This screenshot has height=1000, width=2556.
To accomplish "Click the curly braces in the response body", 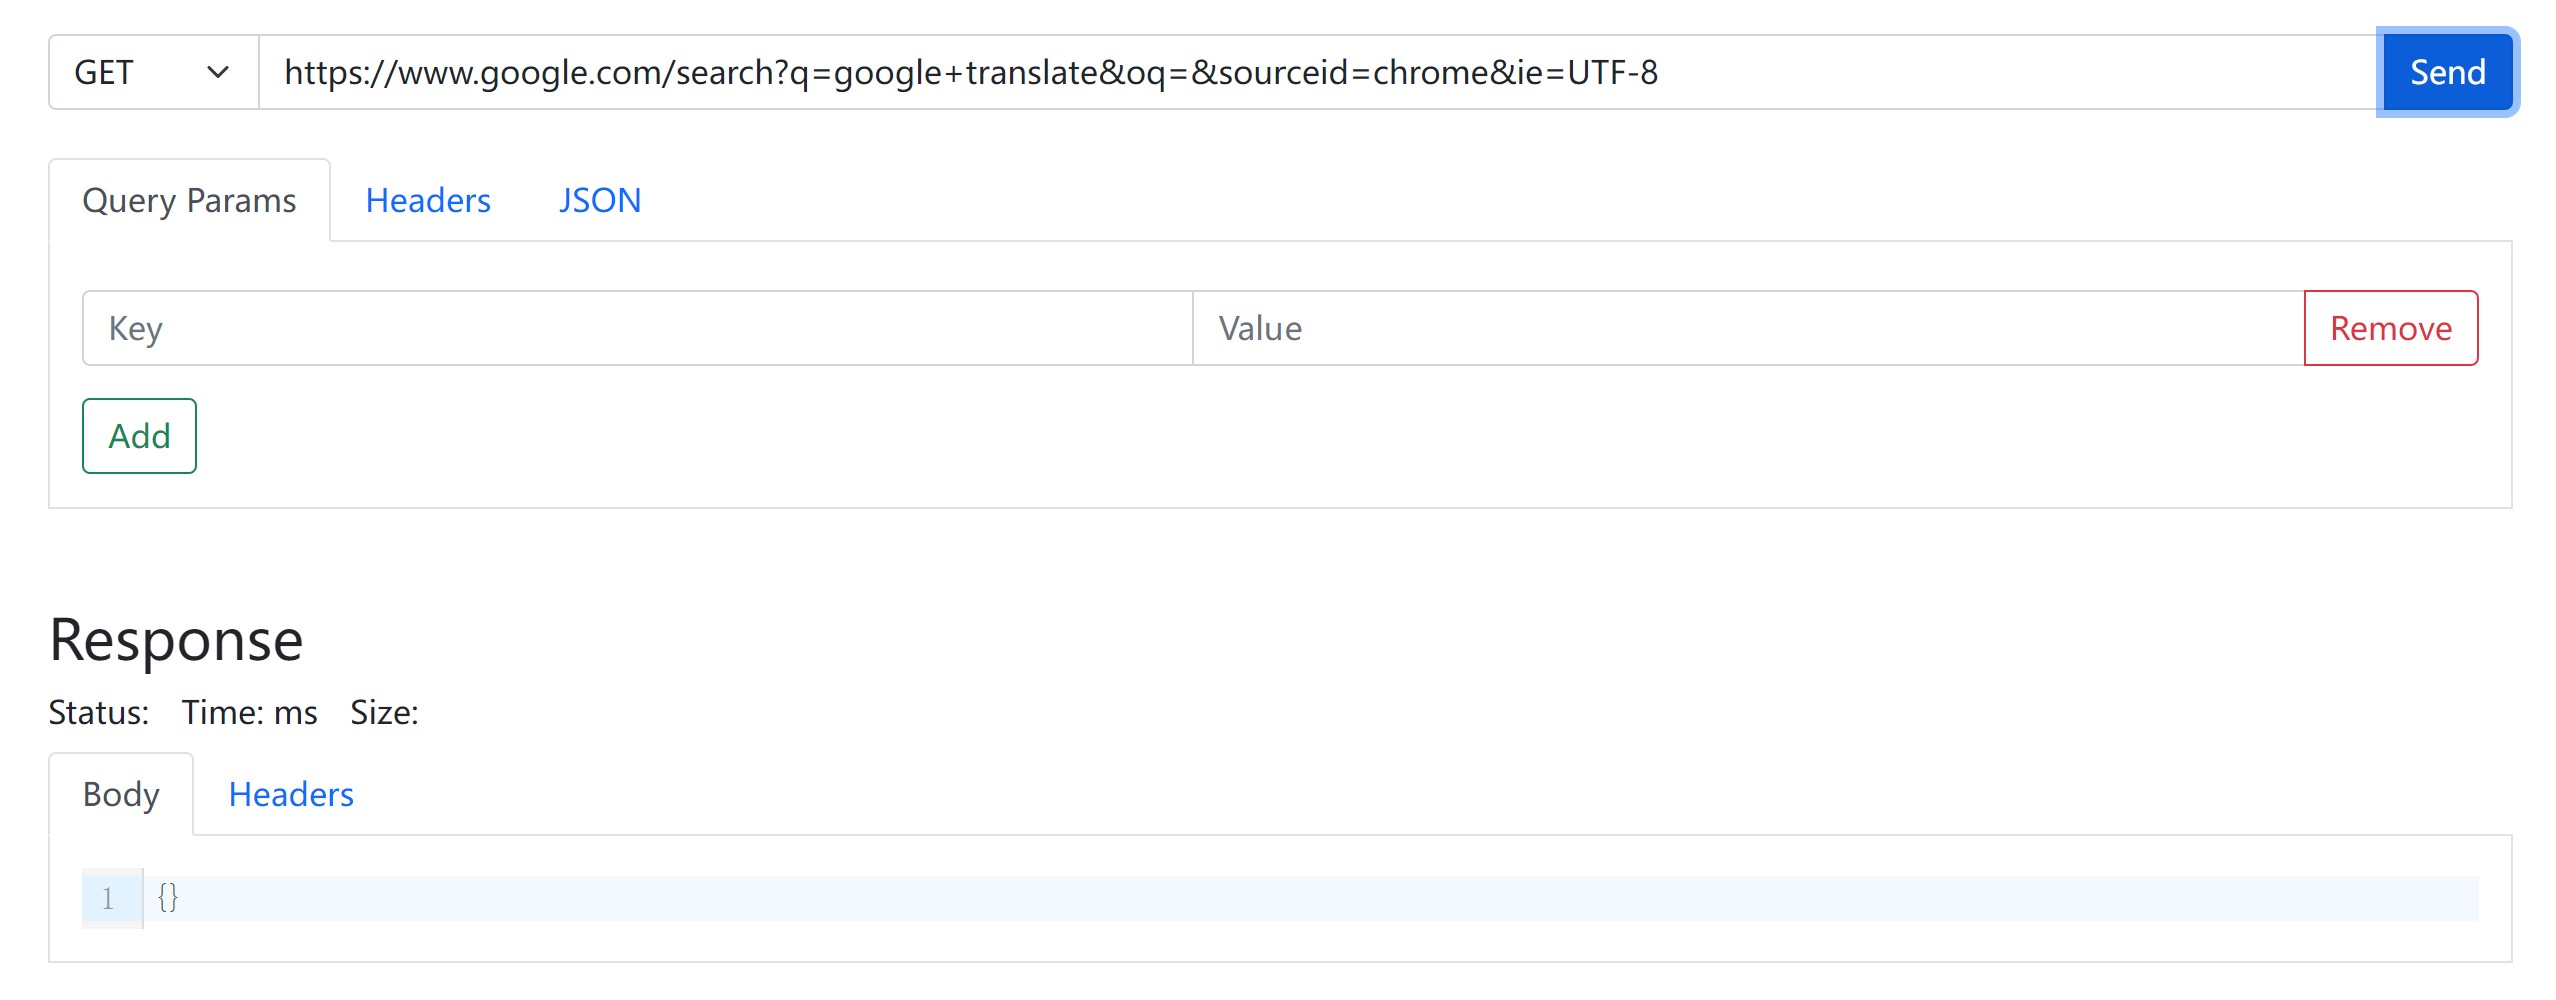I will click(168, 897).
